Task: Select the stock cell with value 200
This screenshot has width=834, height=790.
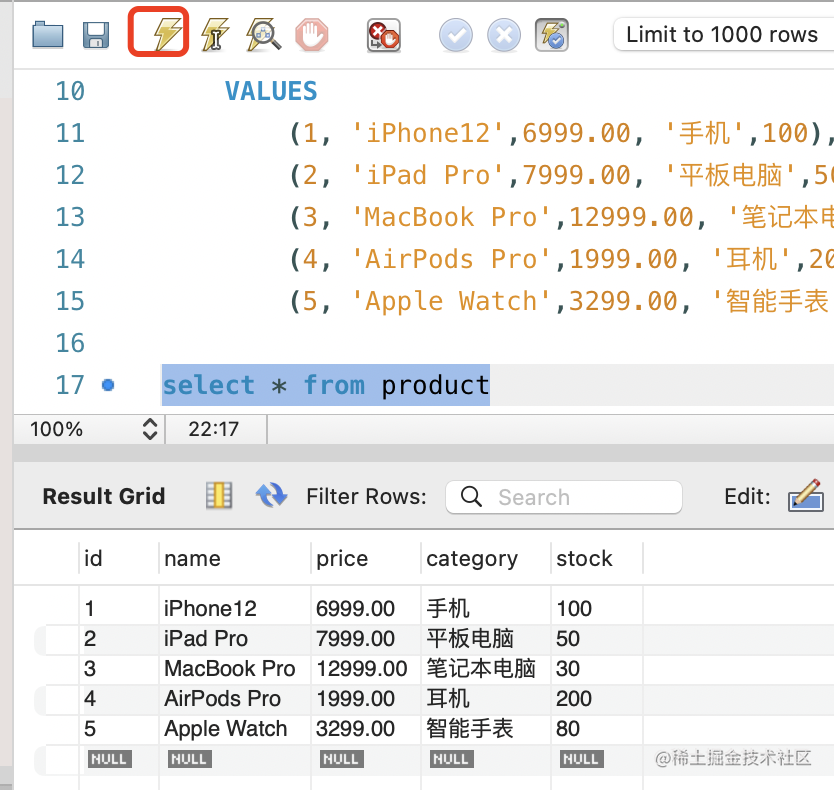Action: (x=597, y=698)
